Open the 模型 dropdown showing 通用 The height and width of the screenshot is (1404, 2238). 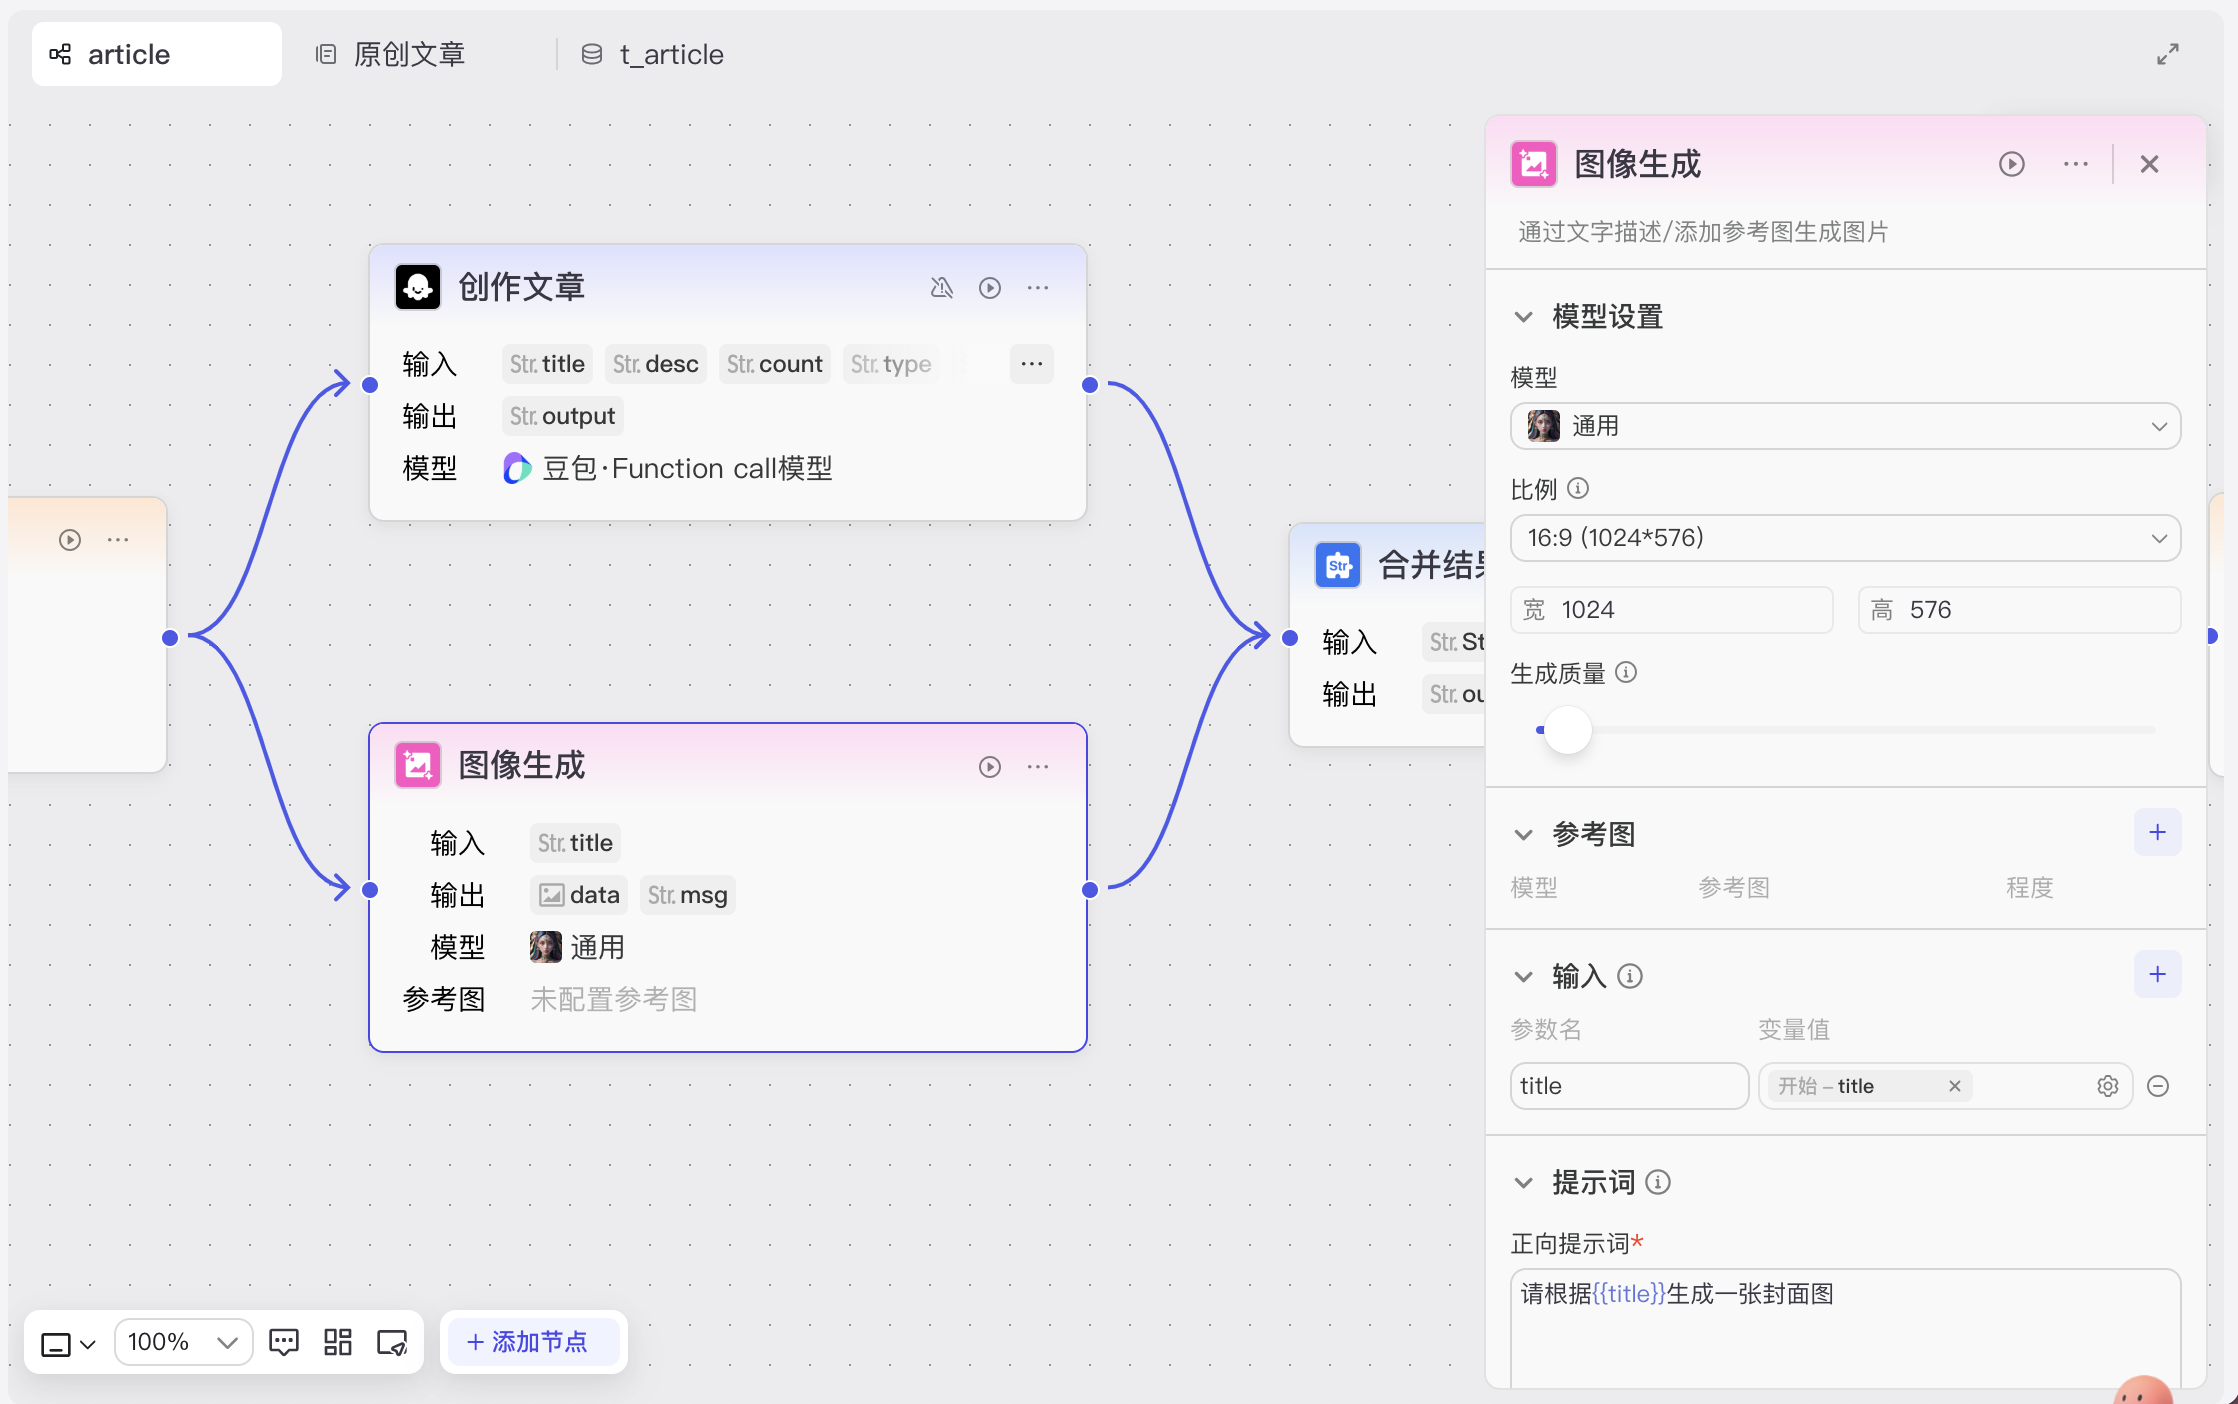click(x=1844, y=426)
